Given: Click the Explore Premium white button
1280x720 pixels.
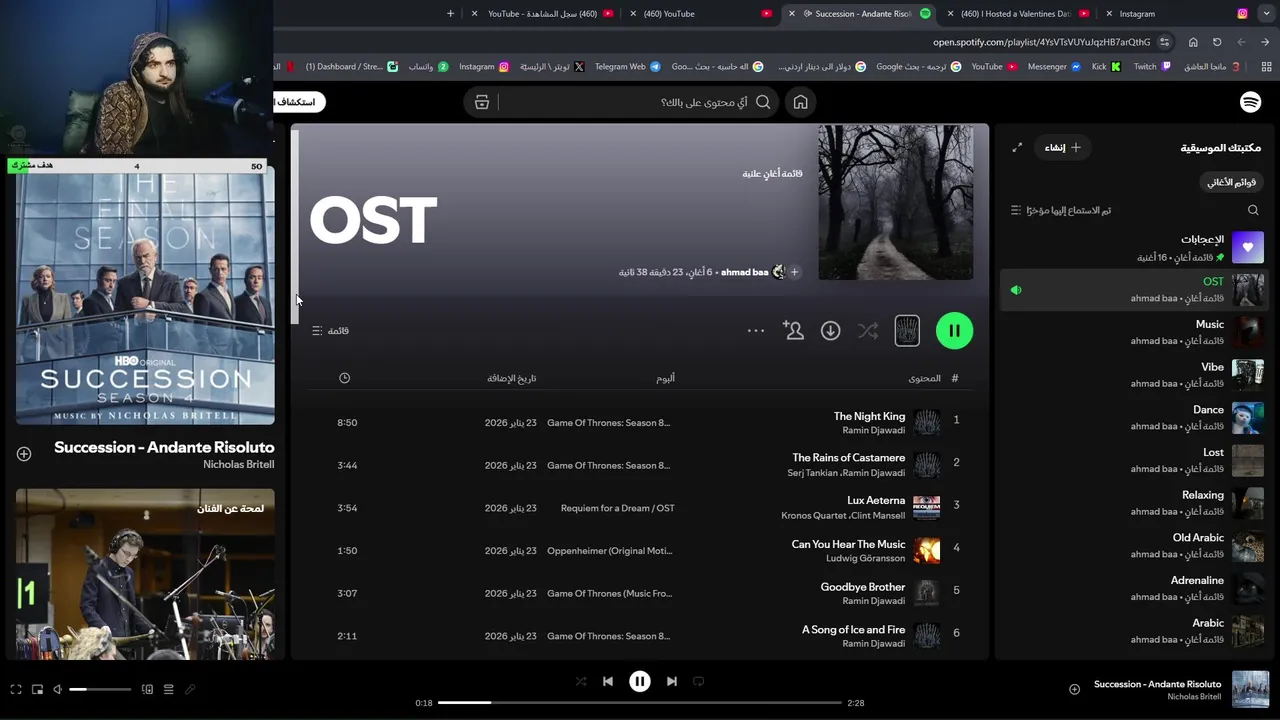Looking at the screenshot, I should (x=299, y=102).
